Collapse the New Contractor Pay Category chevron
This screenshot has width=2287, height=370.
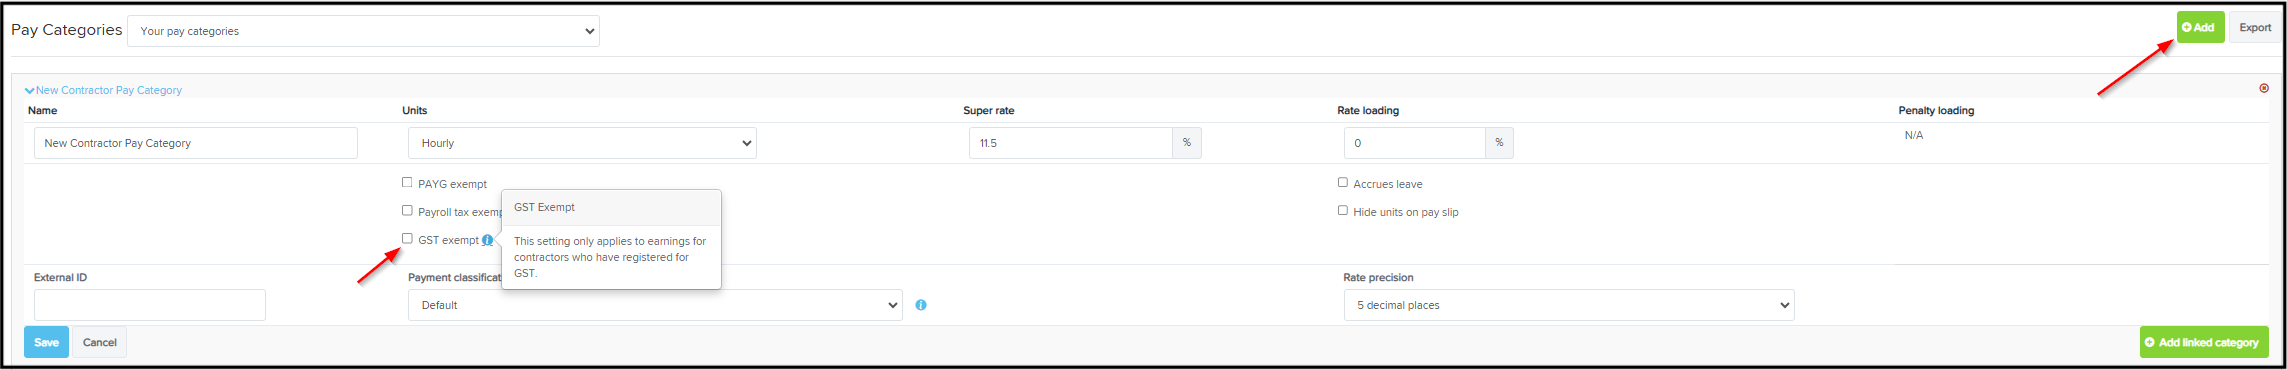(x=29, y=90)
